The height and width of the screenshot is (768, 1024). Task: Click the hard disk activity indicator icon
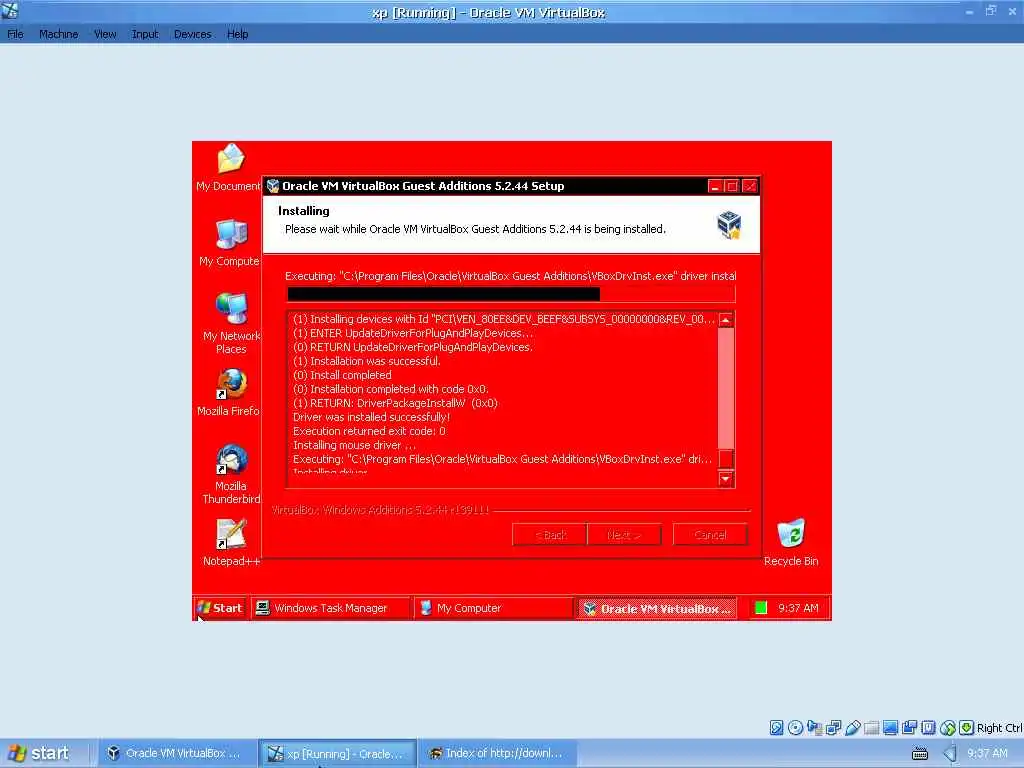coord(776,728)
